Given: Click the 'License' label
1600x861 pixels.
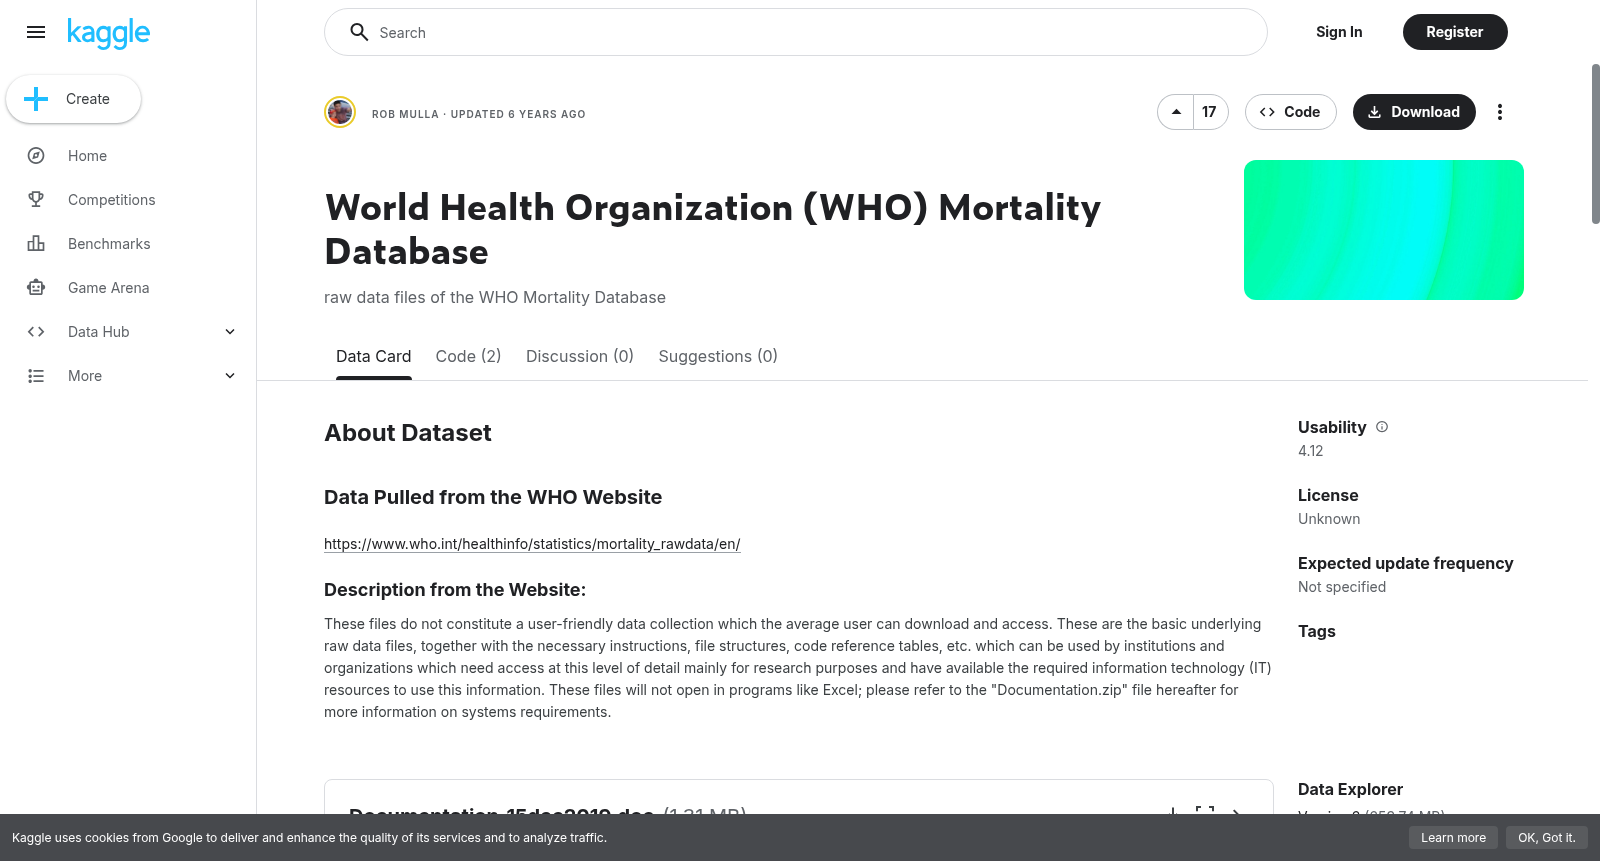Looking at the screenshot, I should [x=1328, y=495].
